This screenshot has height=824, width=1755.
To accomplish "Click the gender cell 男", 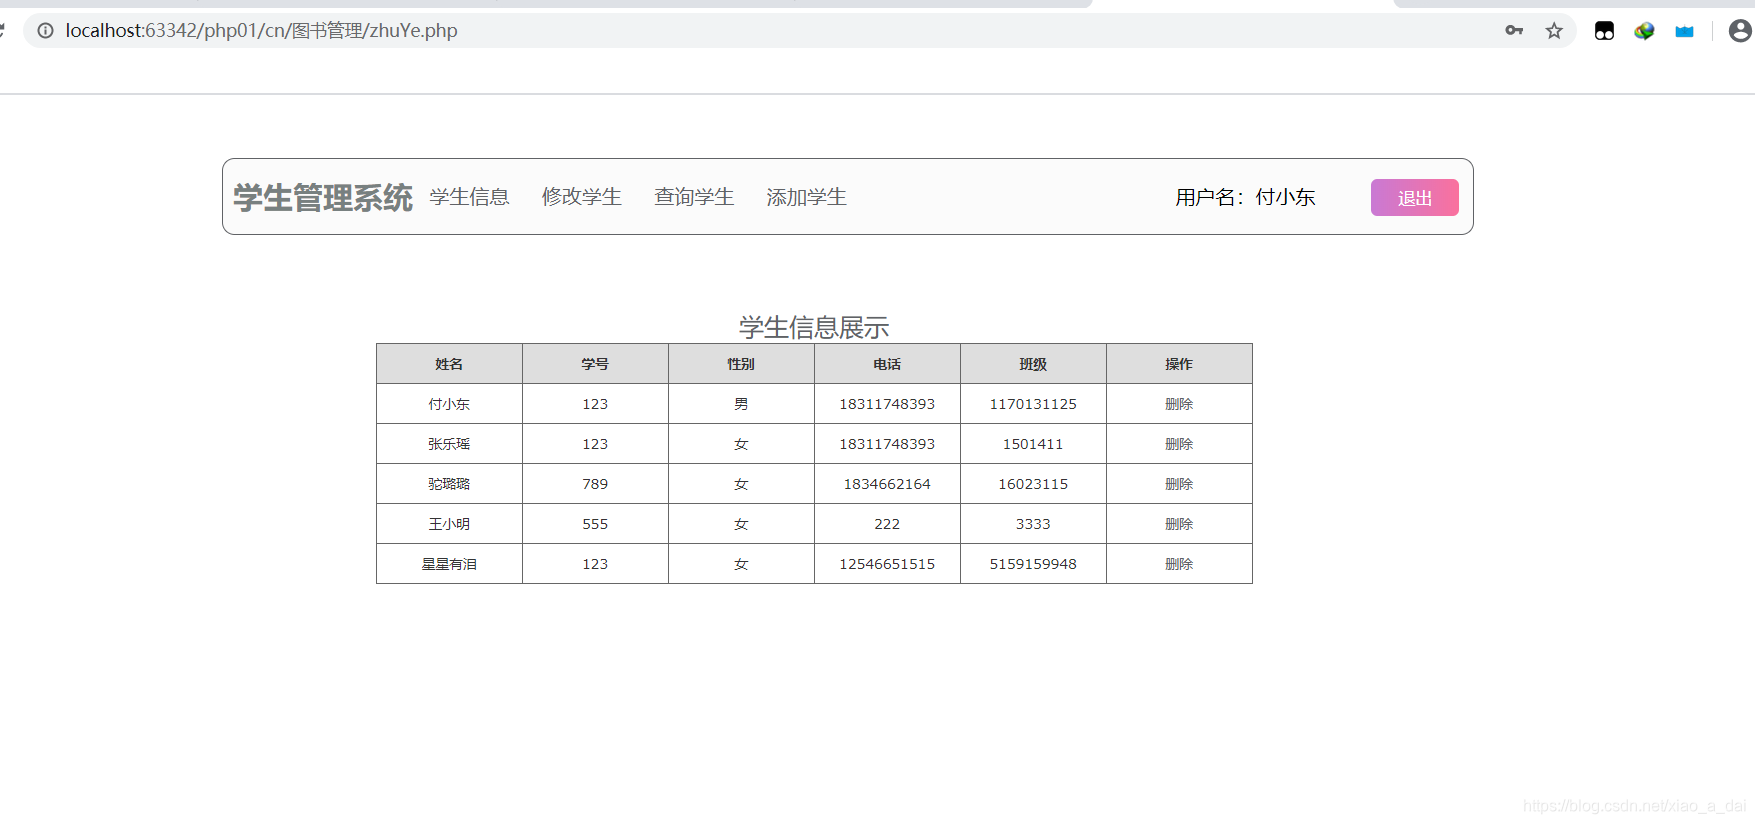I will (741, 404).
